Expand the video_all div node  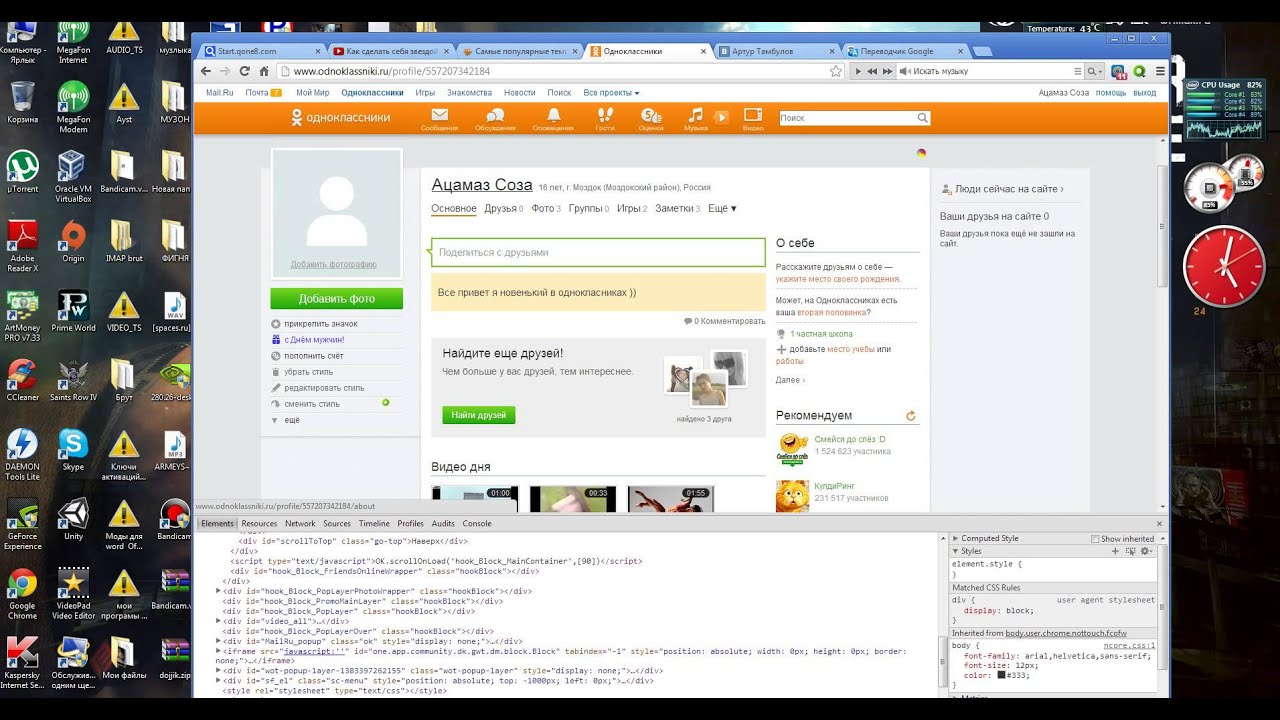tap(219, 621)
